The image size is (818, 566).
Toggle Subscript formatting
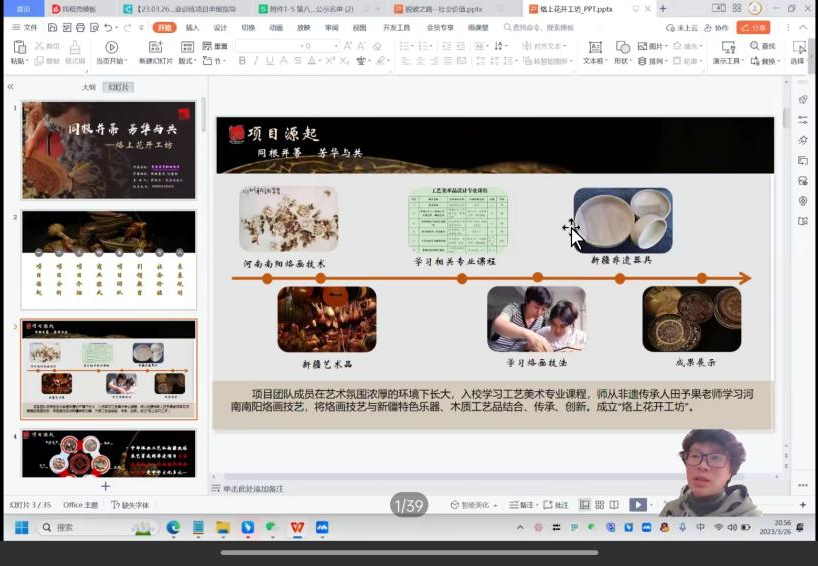tap(344, 61)
